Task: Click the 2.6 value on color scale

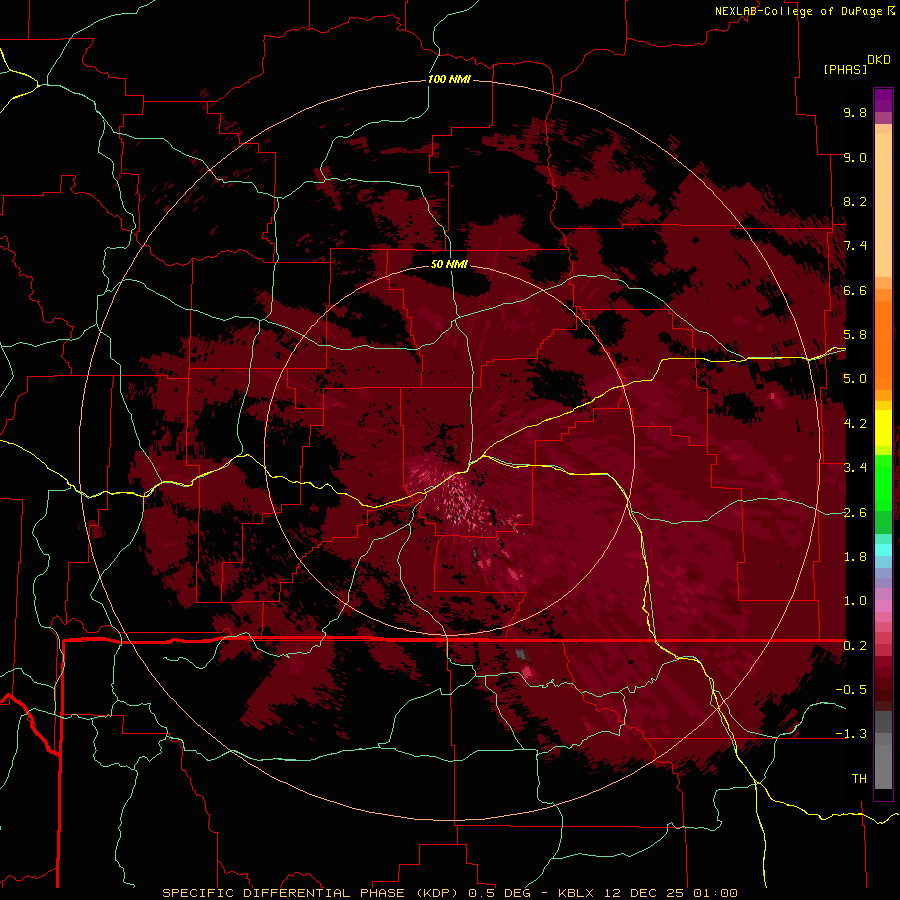Action: click(x=855, y=512)
